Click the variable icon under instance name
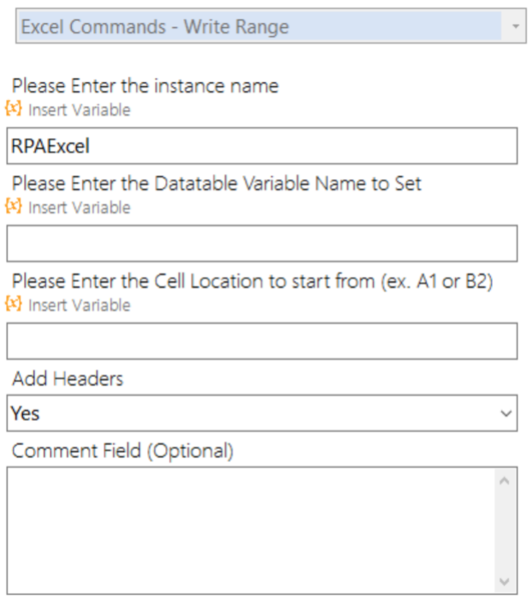 pos(13,109)
